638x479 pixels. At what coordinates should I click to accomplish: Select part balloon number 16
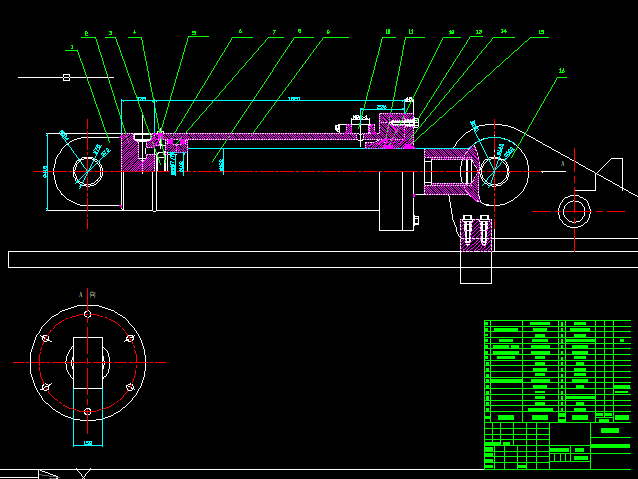(x=562, y=71)
